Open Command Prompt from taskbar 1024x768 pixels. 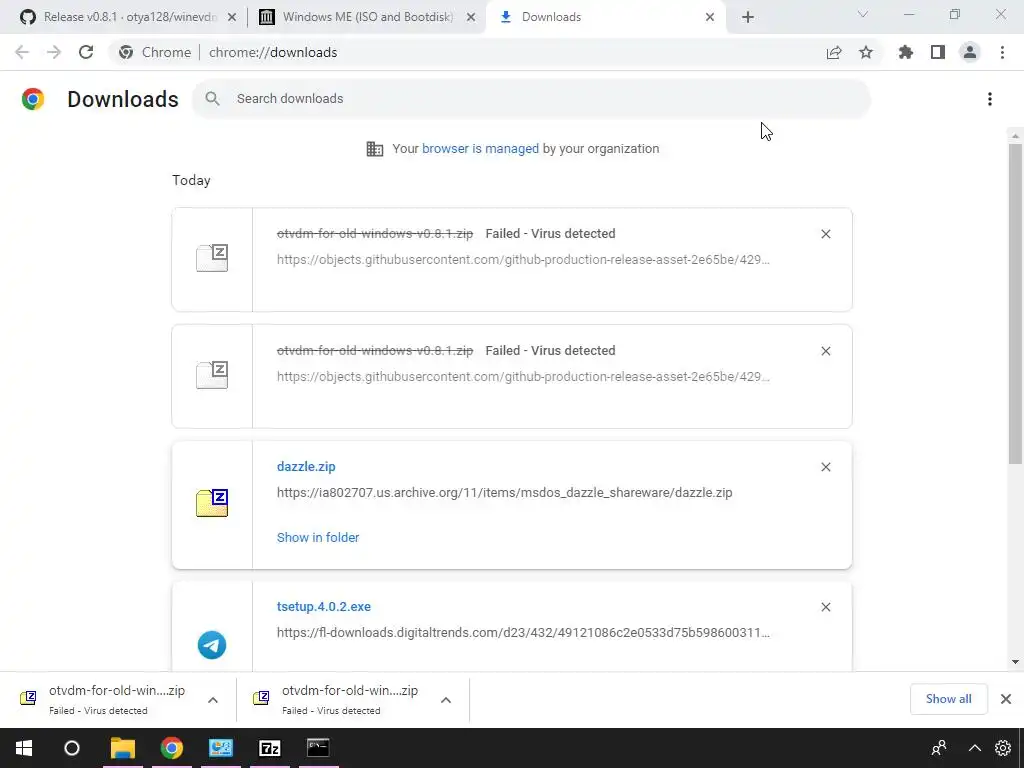(x=318, y=748)
